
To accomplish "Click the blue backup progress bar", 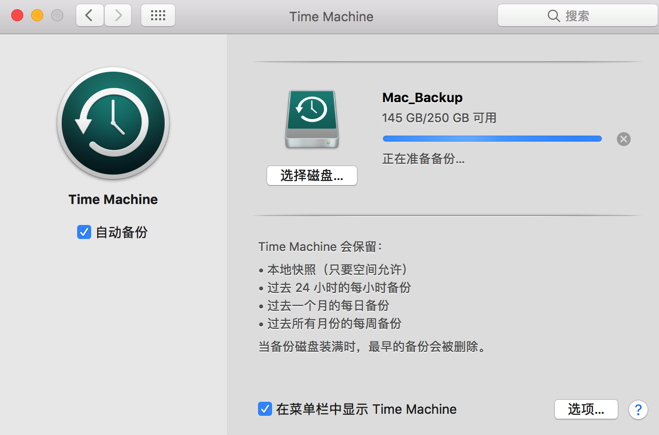I will [x=492, y=139].
